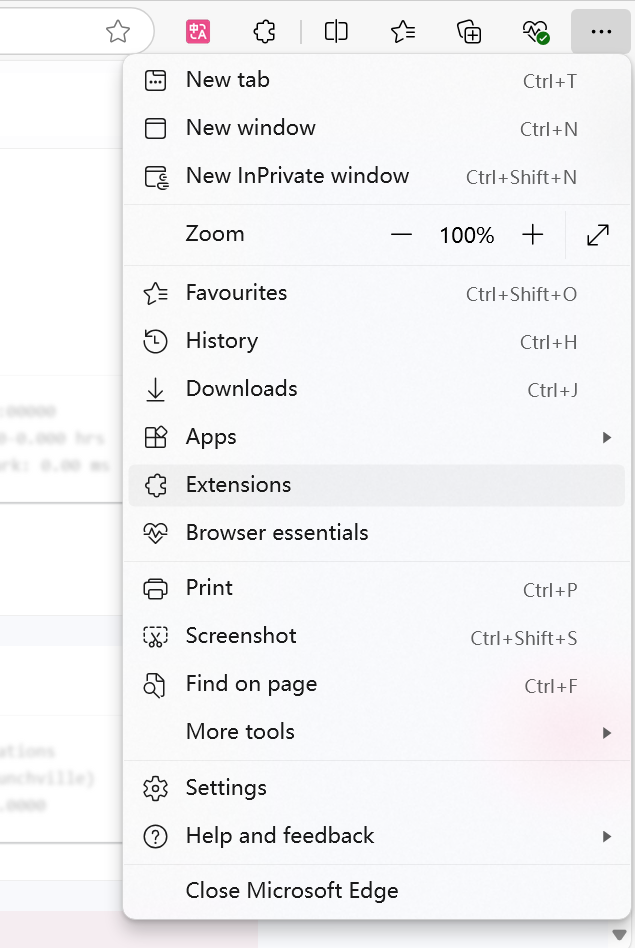Image resolution: width=635 pixels, height=948 pixels.
Task: Choose Screenshot from the menu
Action: [241, 636]
